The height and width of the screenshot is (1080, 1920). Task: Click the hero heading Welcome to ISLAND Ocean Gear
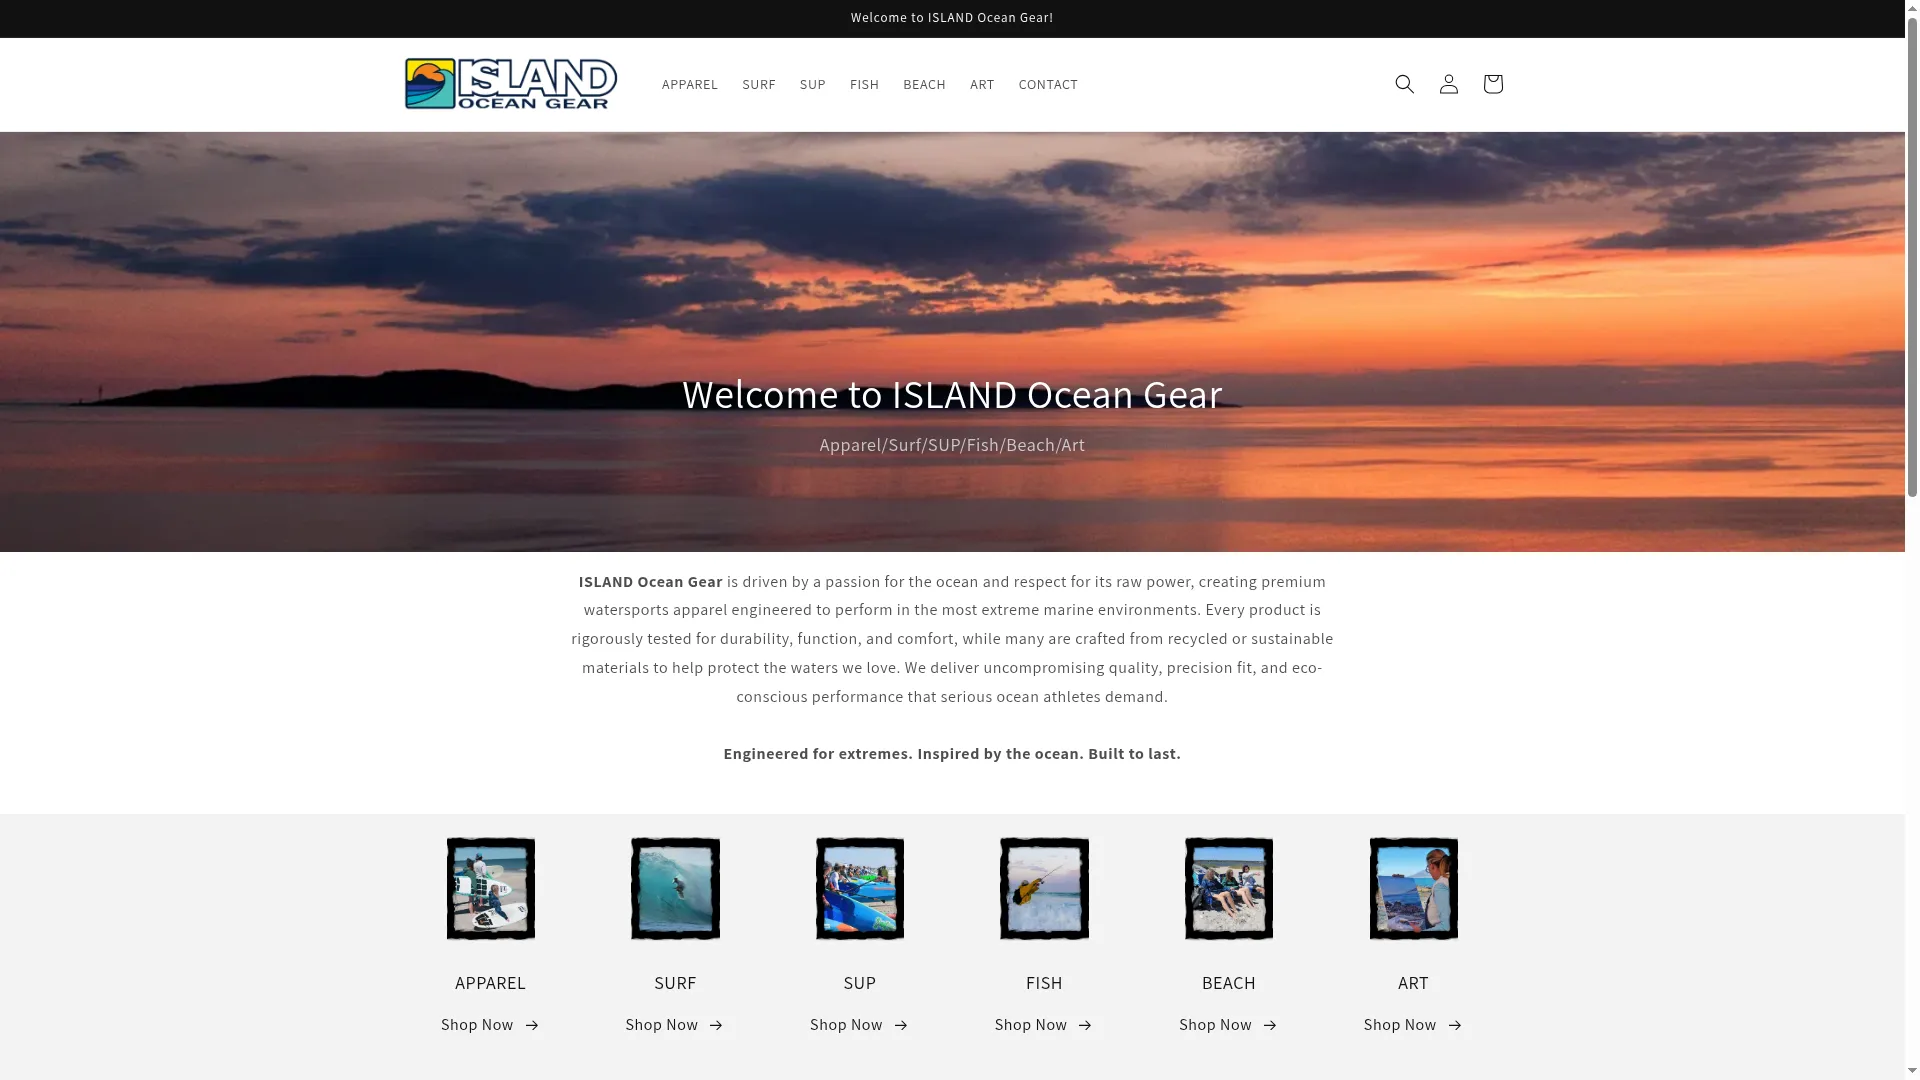952,394
